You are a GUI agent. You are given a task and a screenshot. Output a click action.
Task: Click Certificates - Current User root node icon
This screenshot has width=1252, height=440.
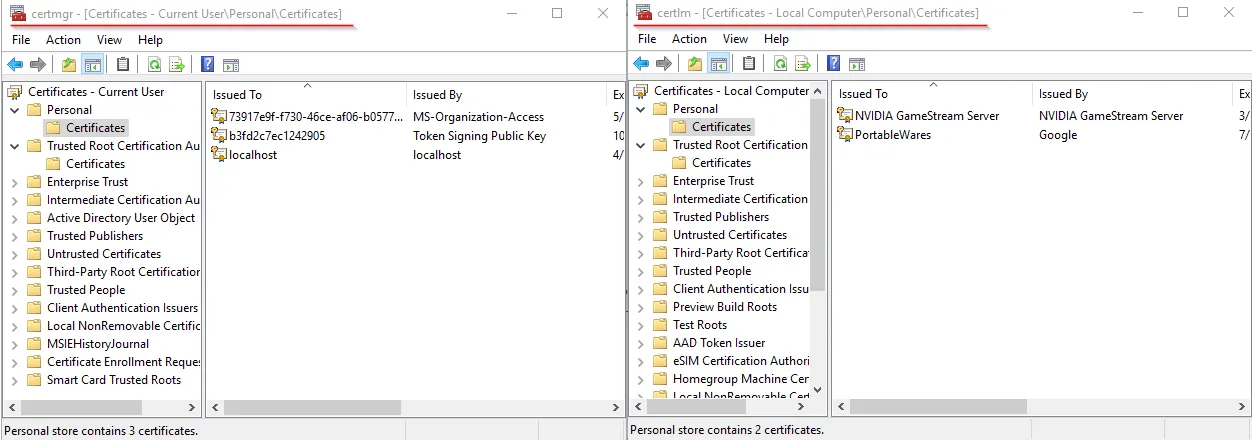point(17,92)
